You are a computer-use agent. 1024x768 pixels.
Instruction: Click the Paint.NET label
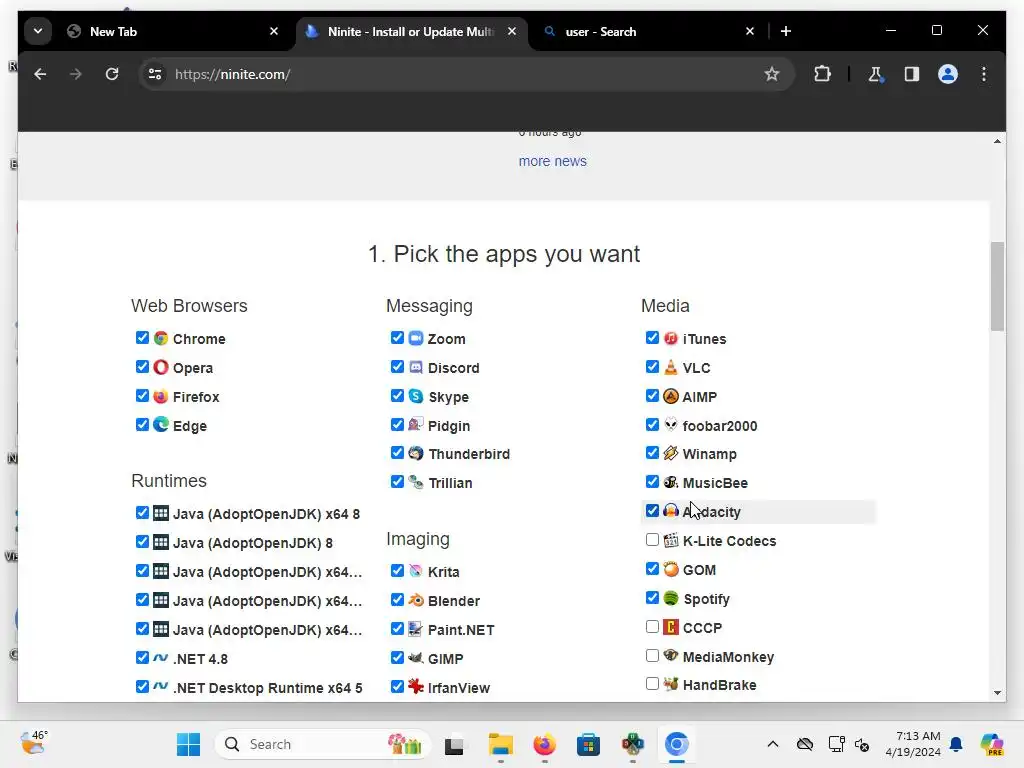[461, 630]
